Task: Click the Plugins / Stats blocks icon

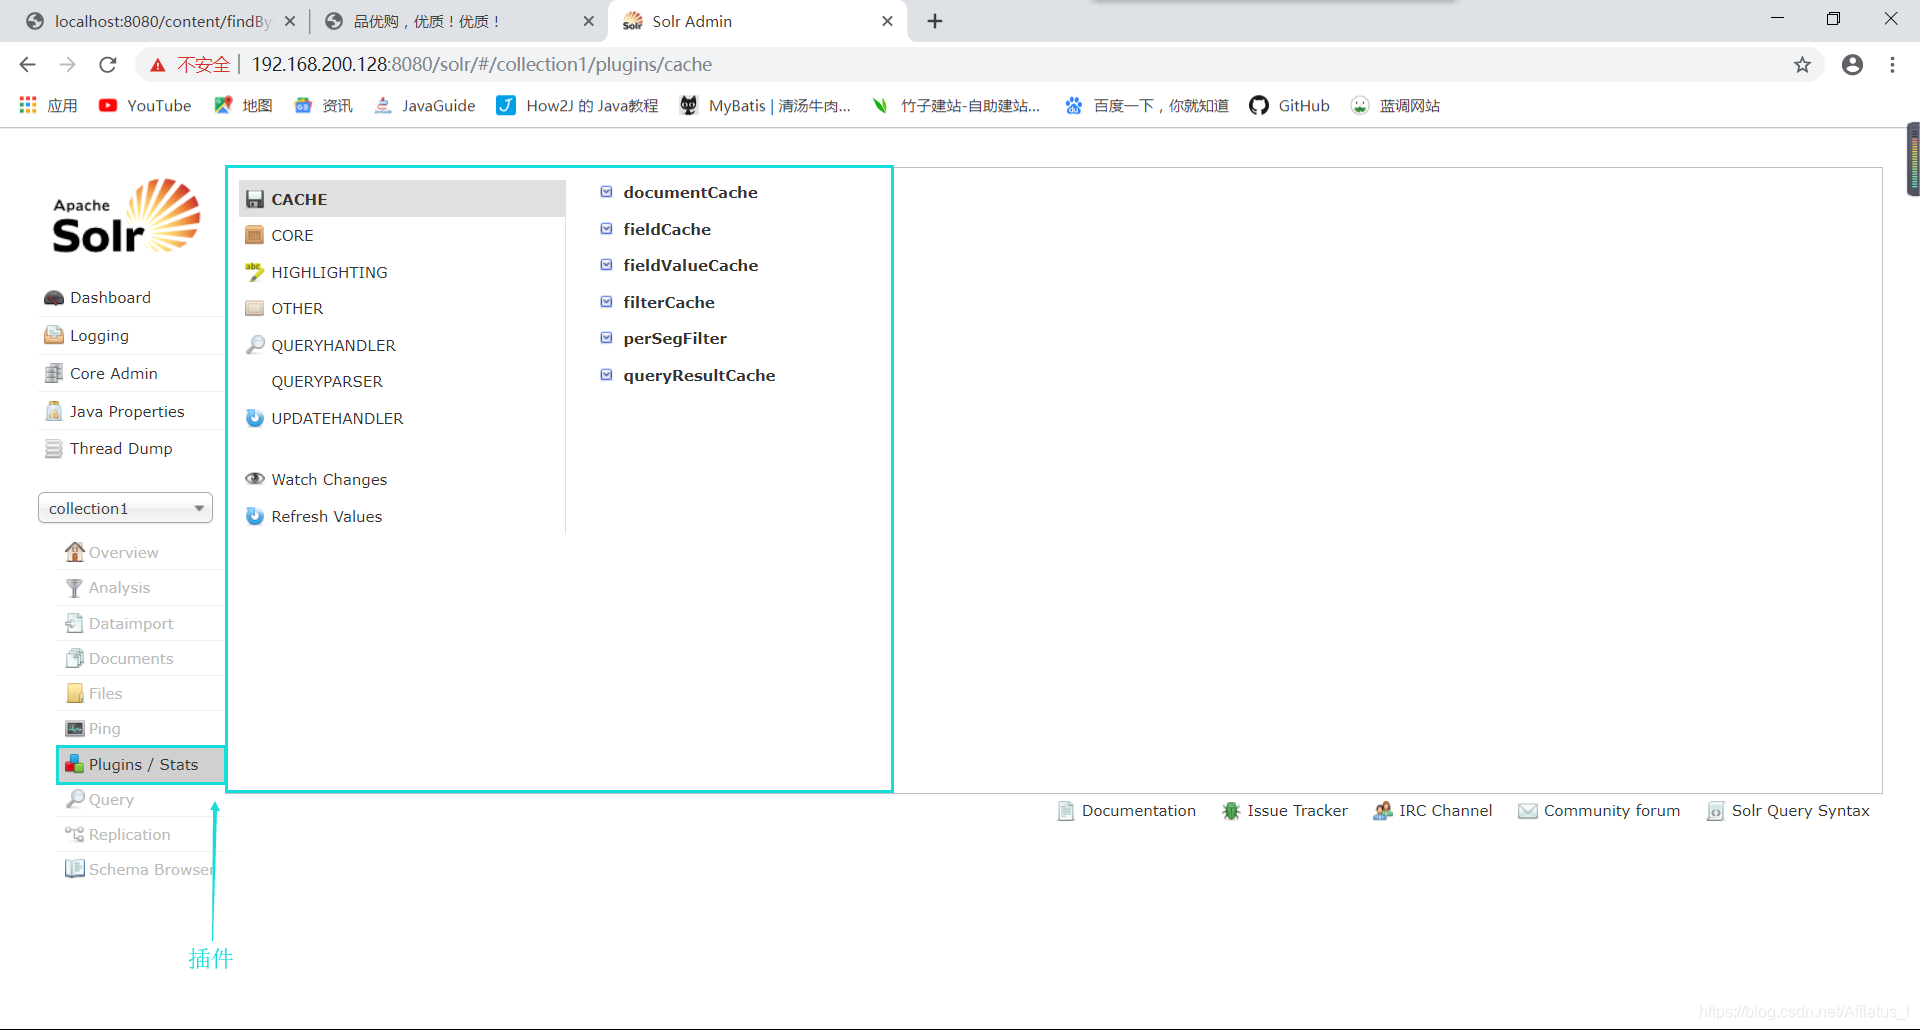Action: click(75, 765)
